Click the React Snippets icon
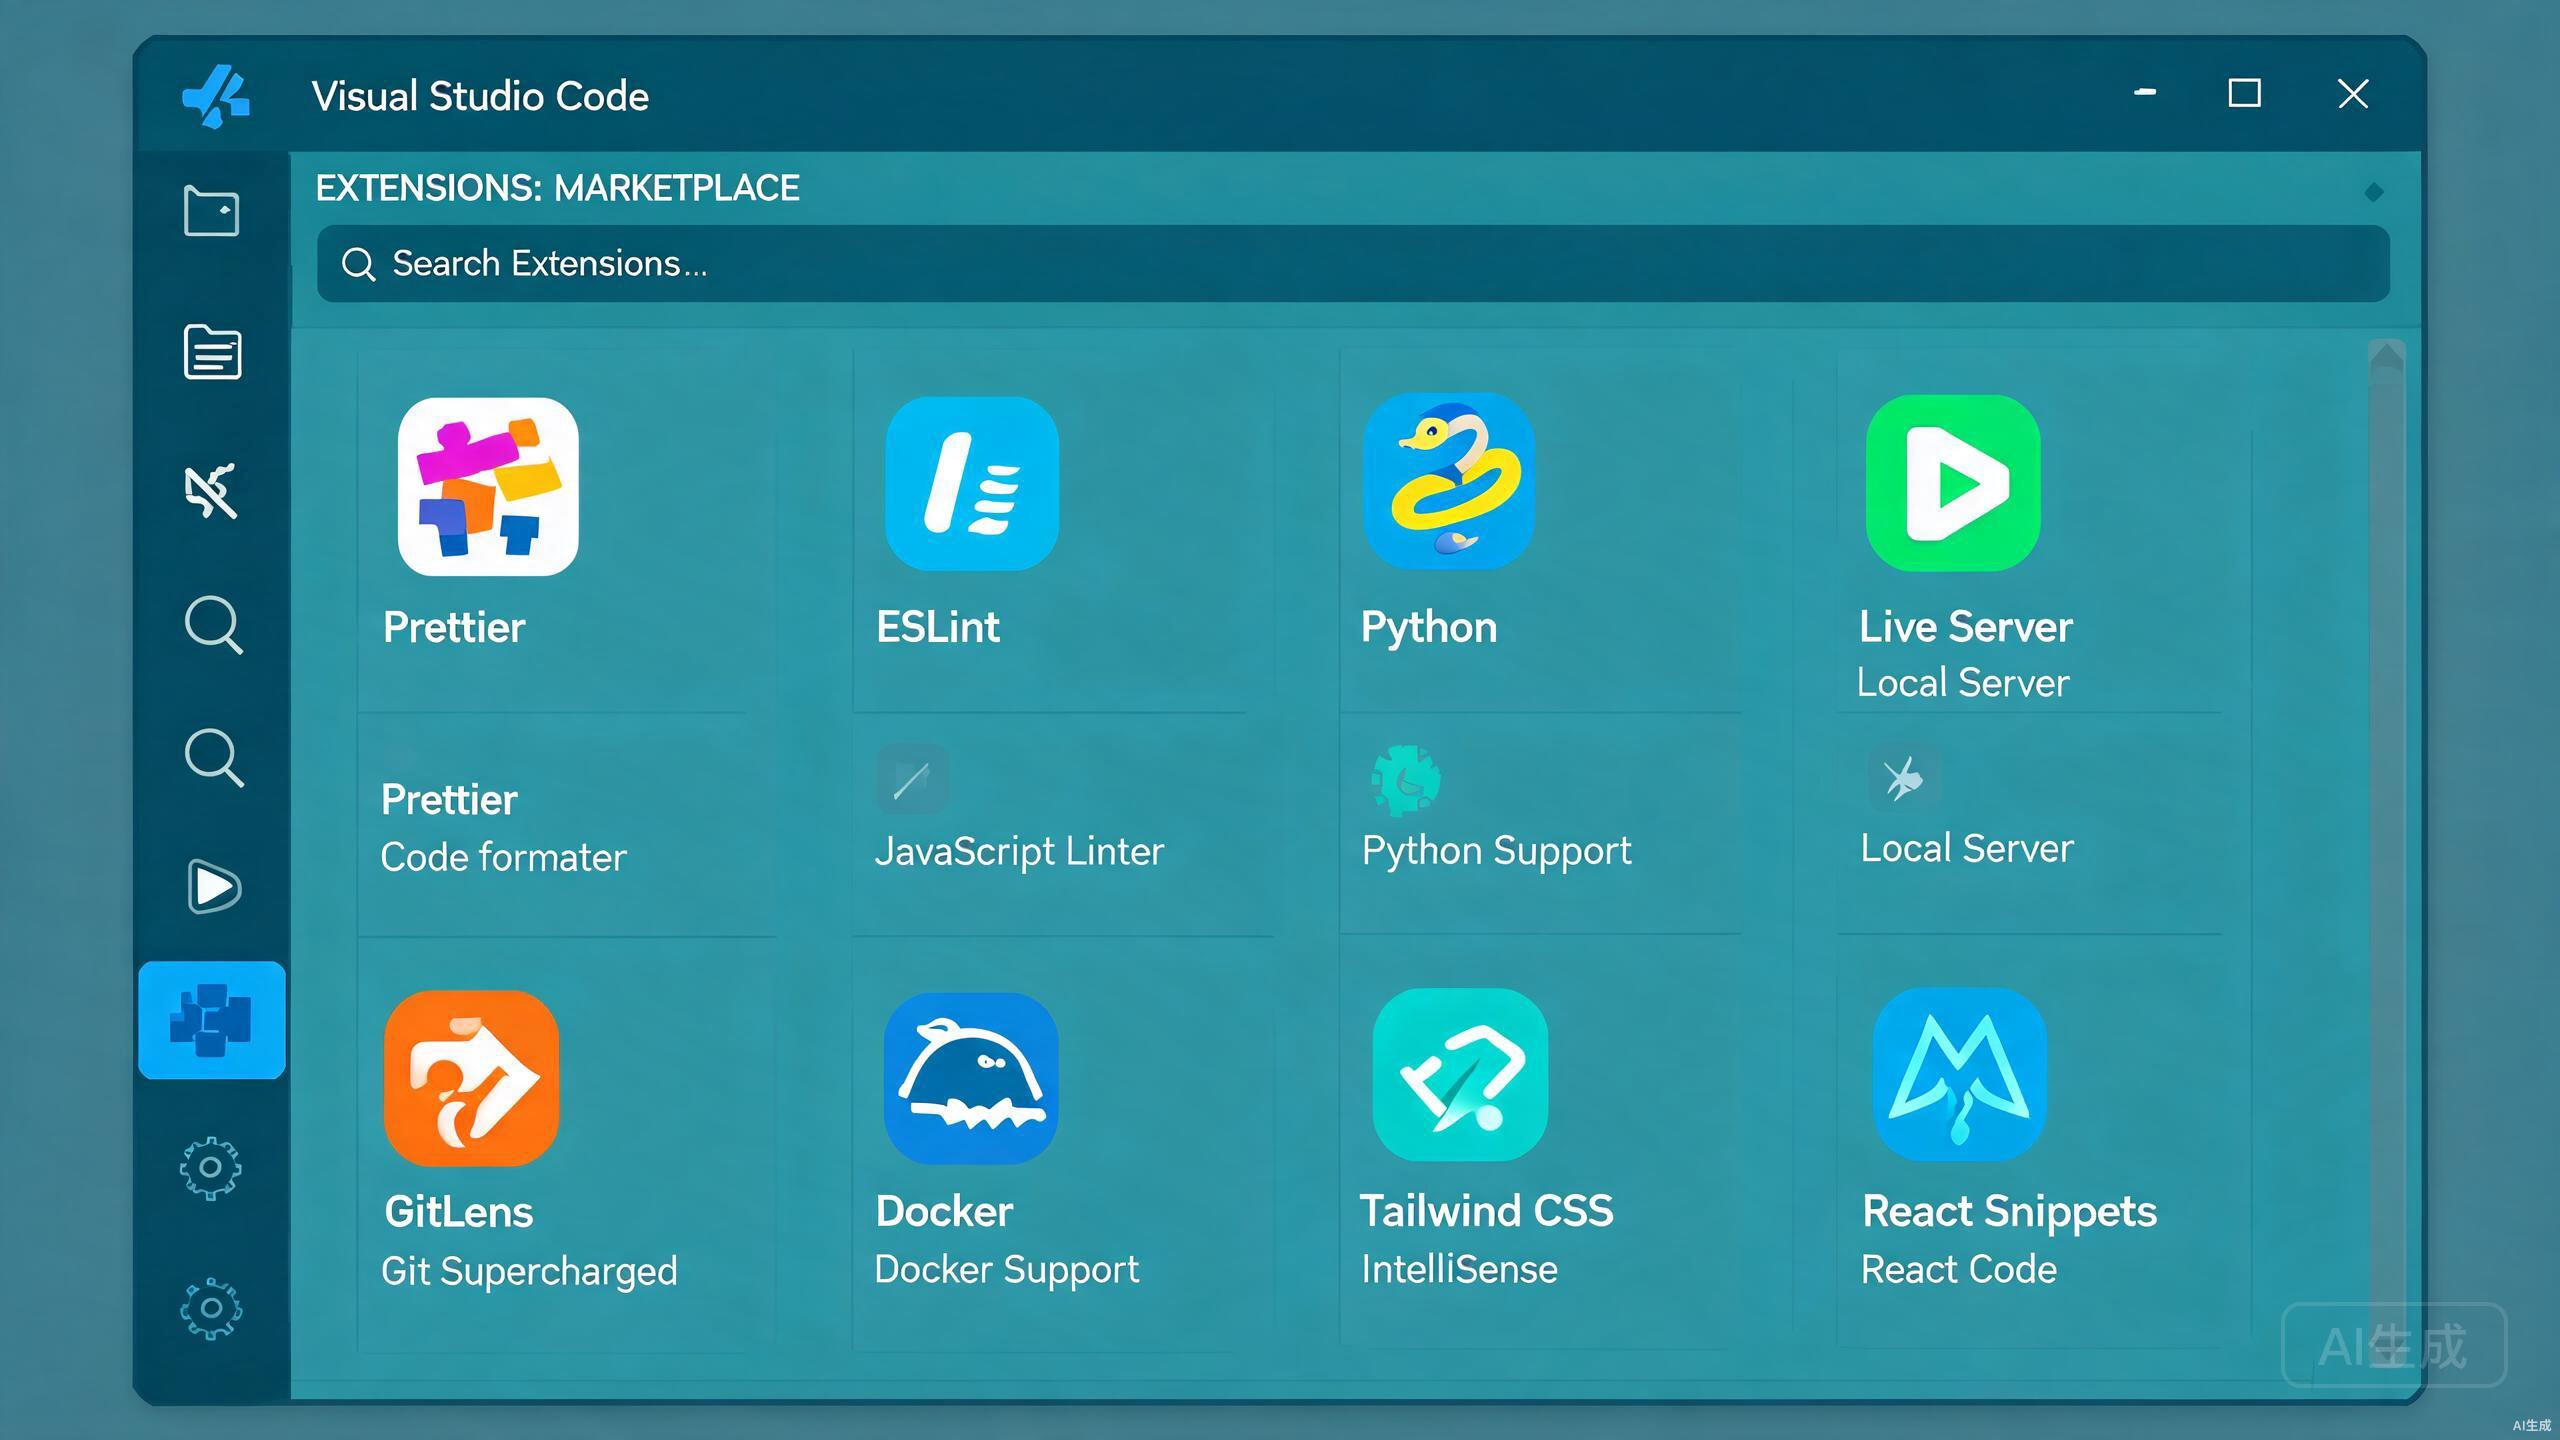The image size is (2560, 1440). (x=1959, y=1075)
